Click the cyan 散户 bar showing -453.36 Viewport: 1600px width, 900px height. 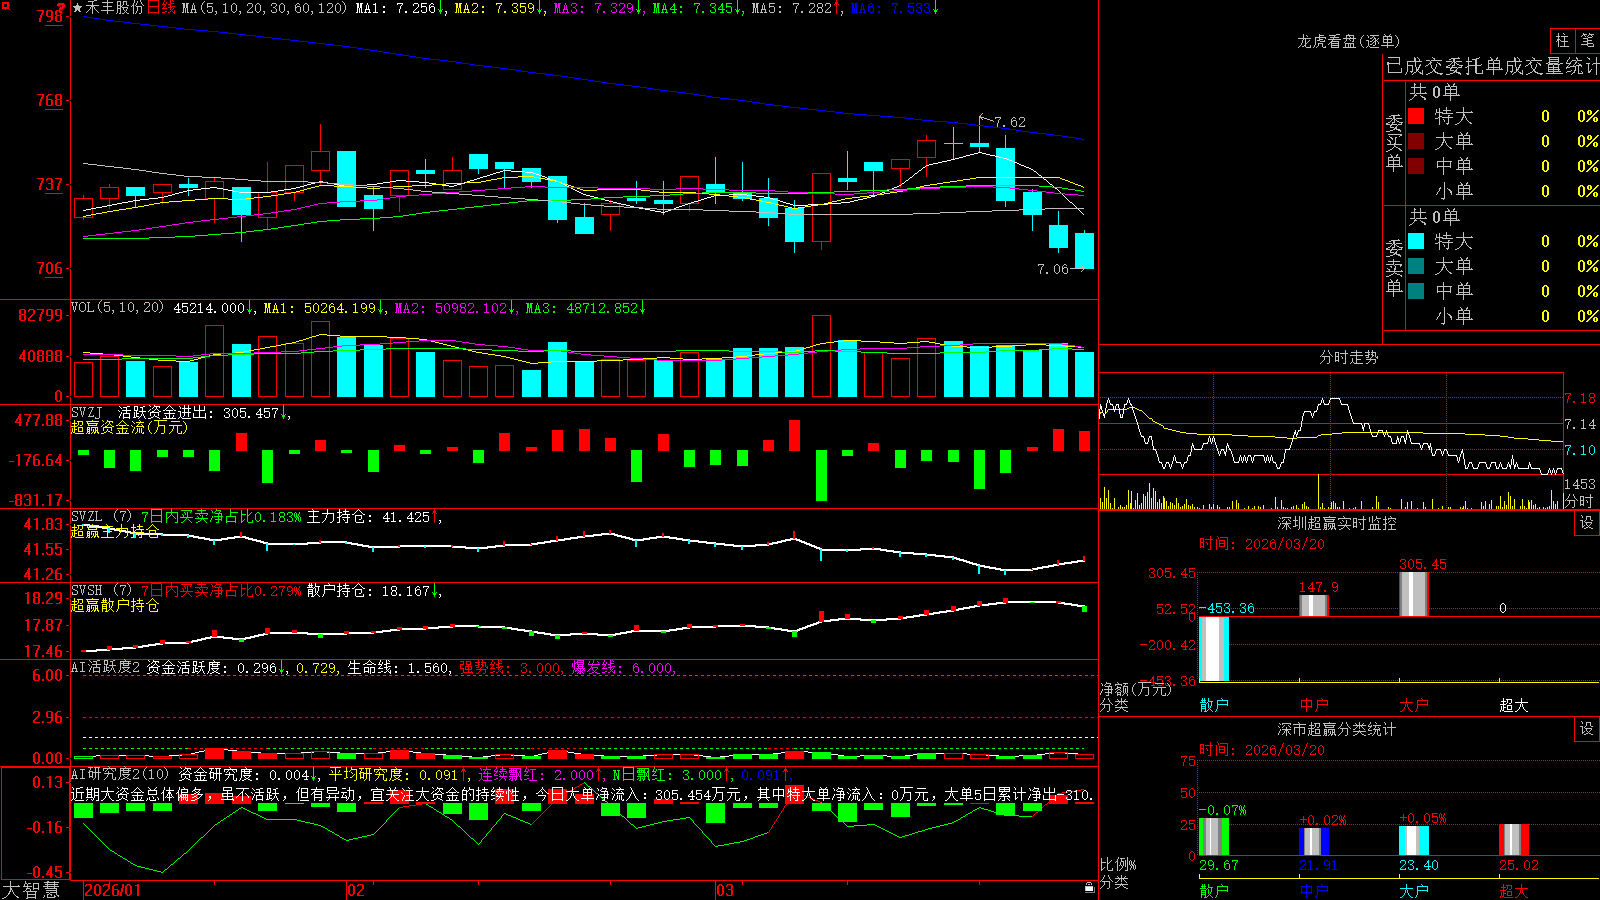click(x=1214, y=649)
